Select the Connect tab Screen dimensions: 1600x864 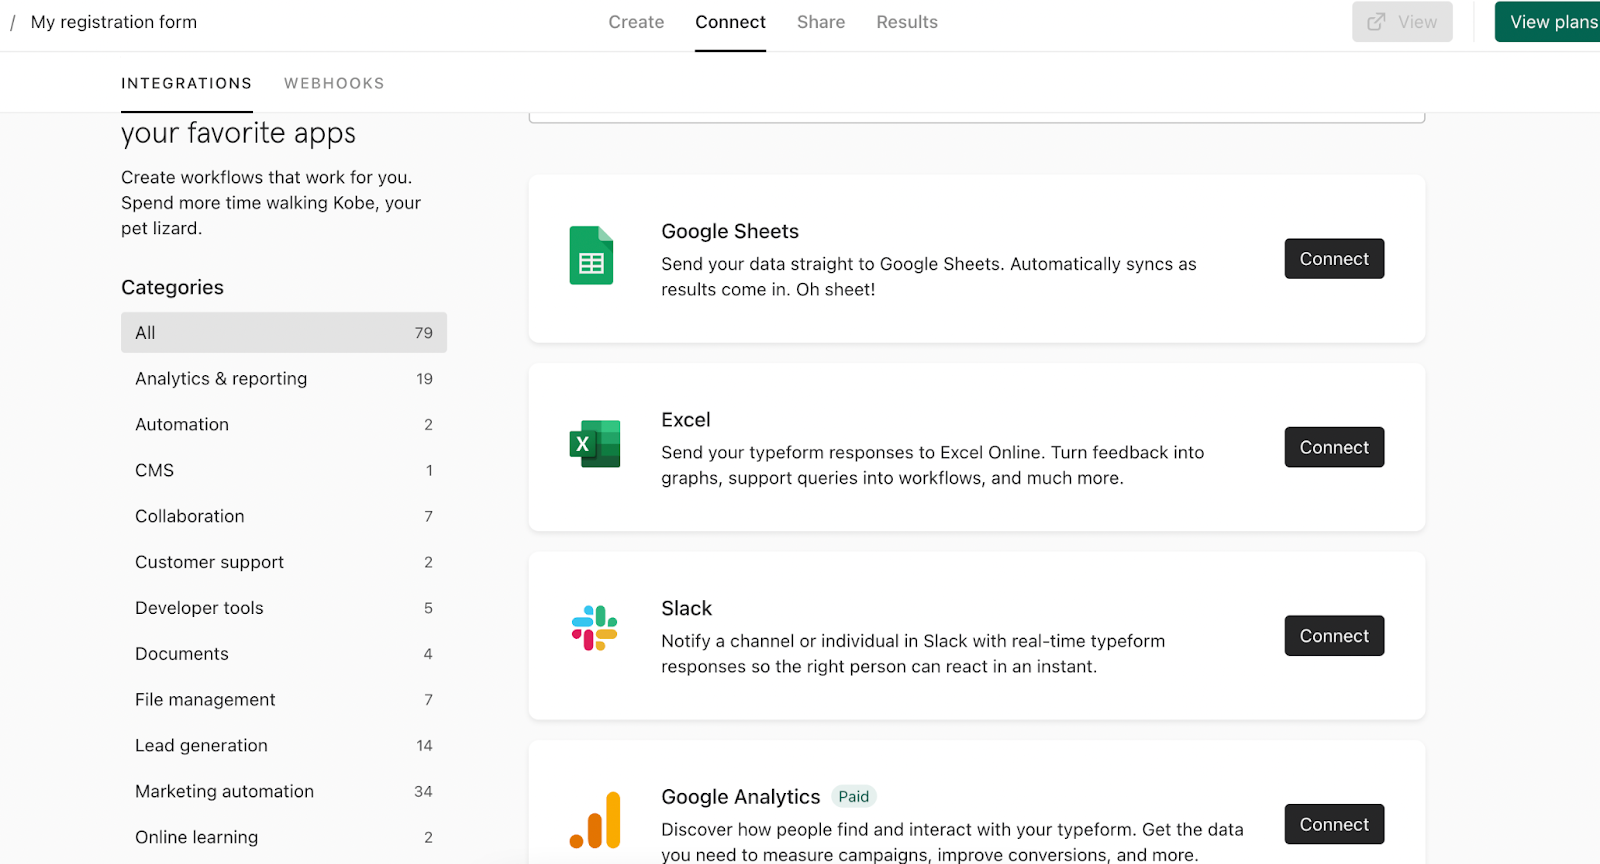click(731, 22)
